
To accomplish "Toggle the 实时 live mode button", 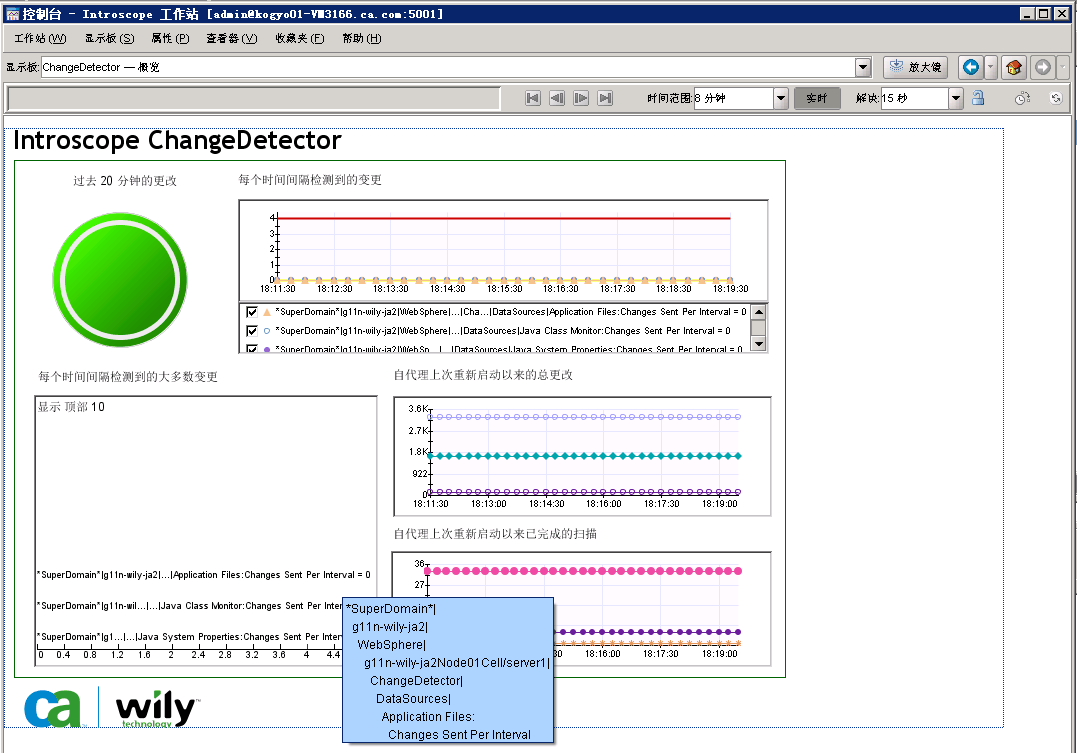I will [817, 98].
